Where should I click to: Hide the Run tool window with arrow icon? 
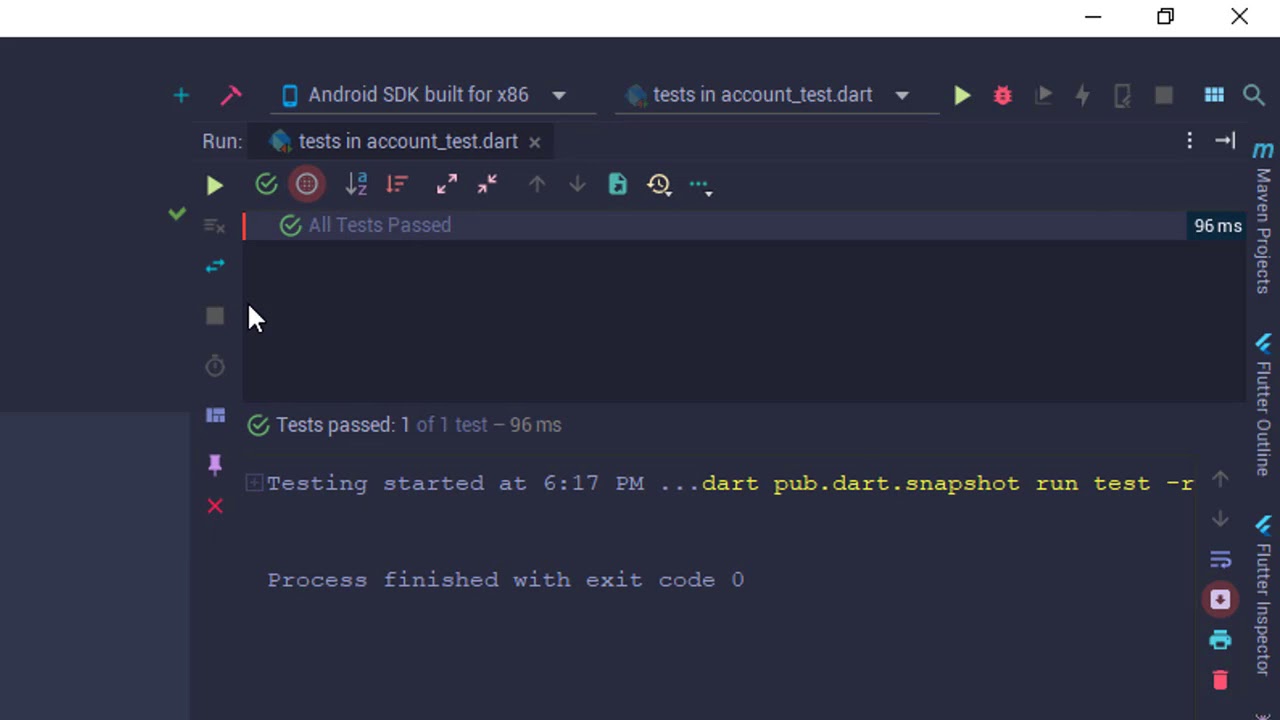(x=1225, y=141)
